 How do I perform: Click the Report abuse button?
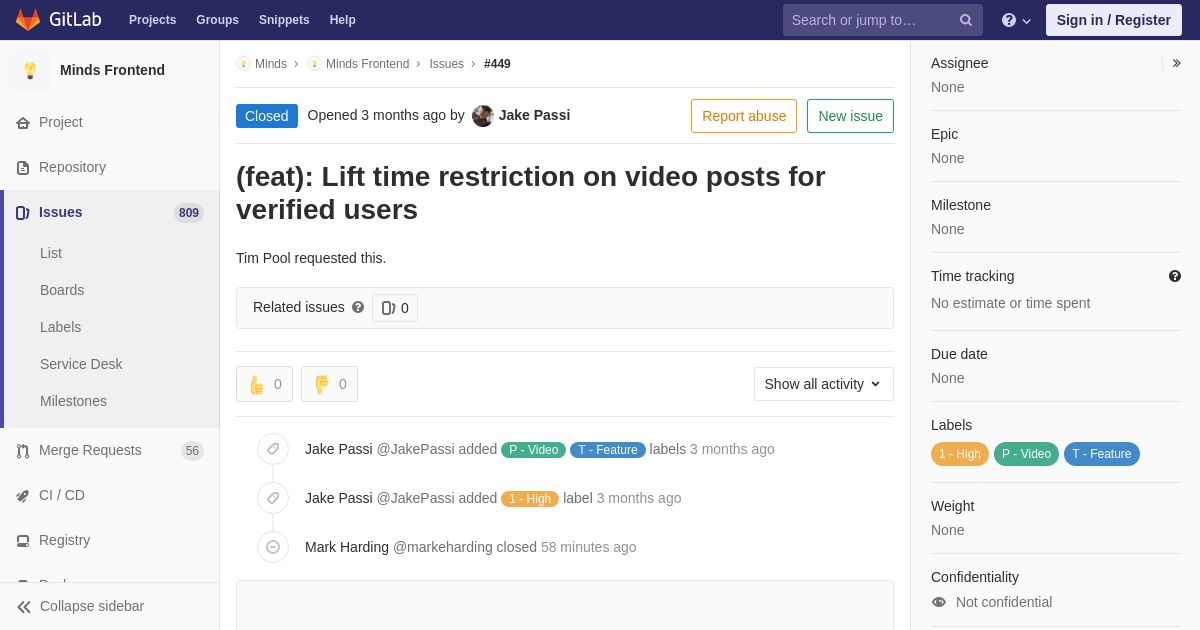(744, 116)
